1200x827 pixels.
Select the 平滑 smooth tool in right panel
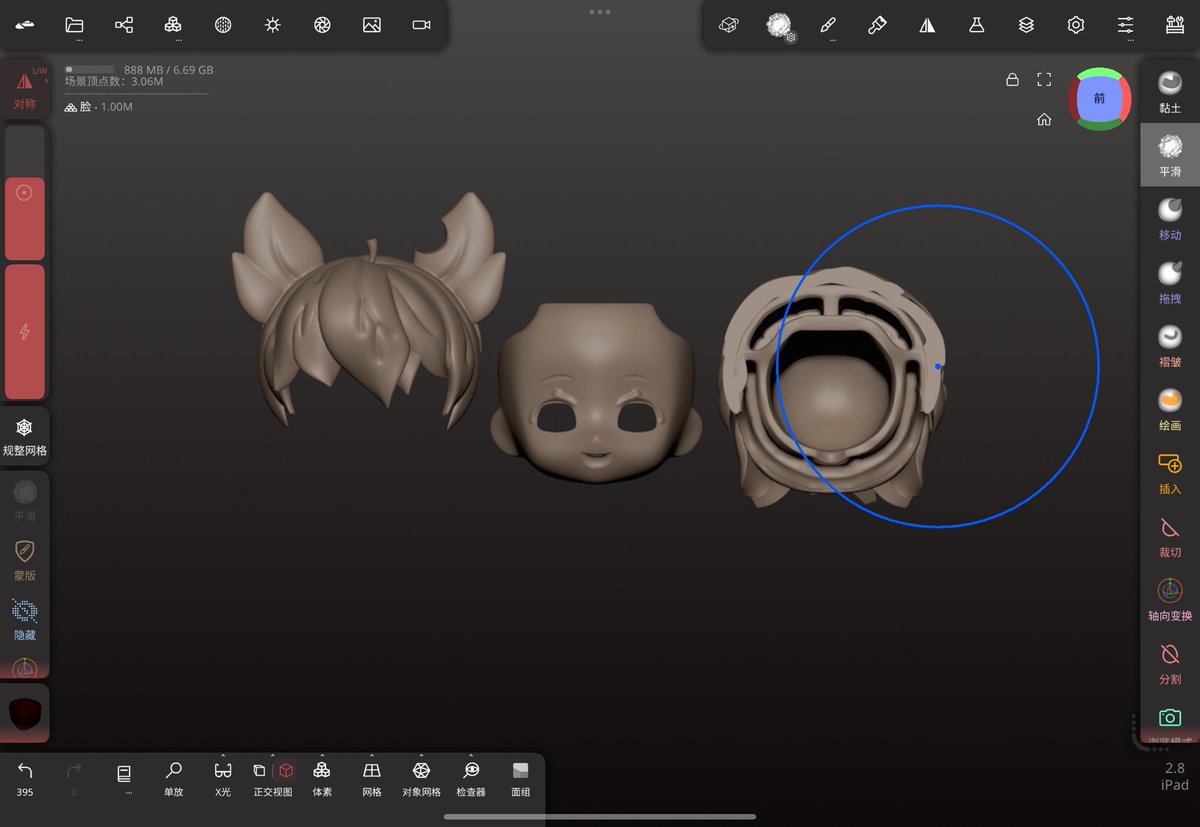(1170, 155)
